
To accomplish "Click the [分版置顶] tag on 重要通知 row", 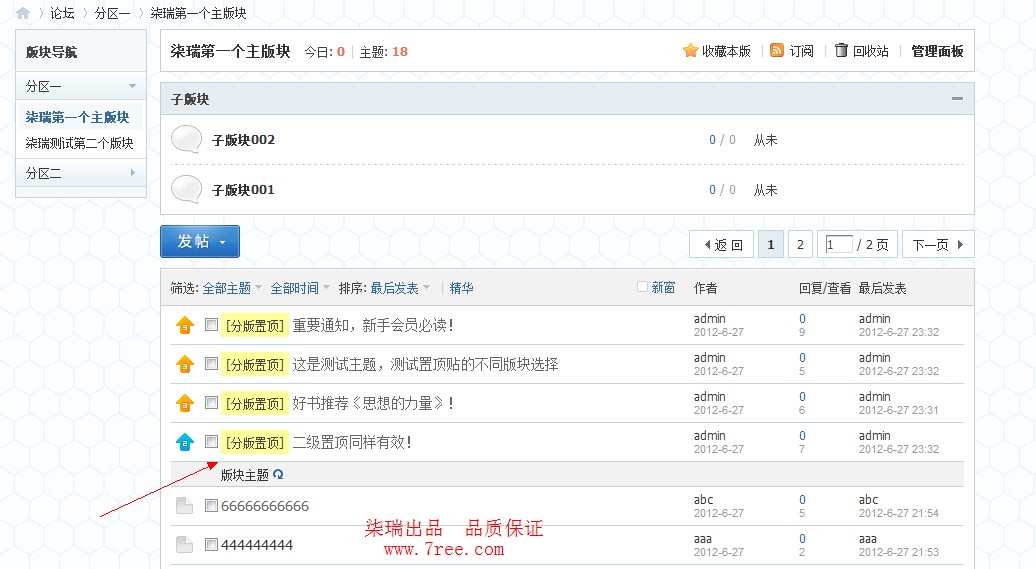I will pyautogui.click(x=254, y=325).
